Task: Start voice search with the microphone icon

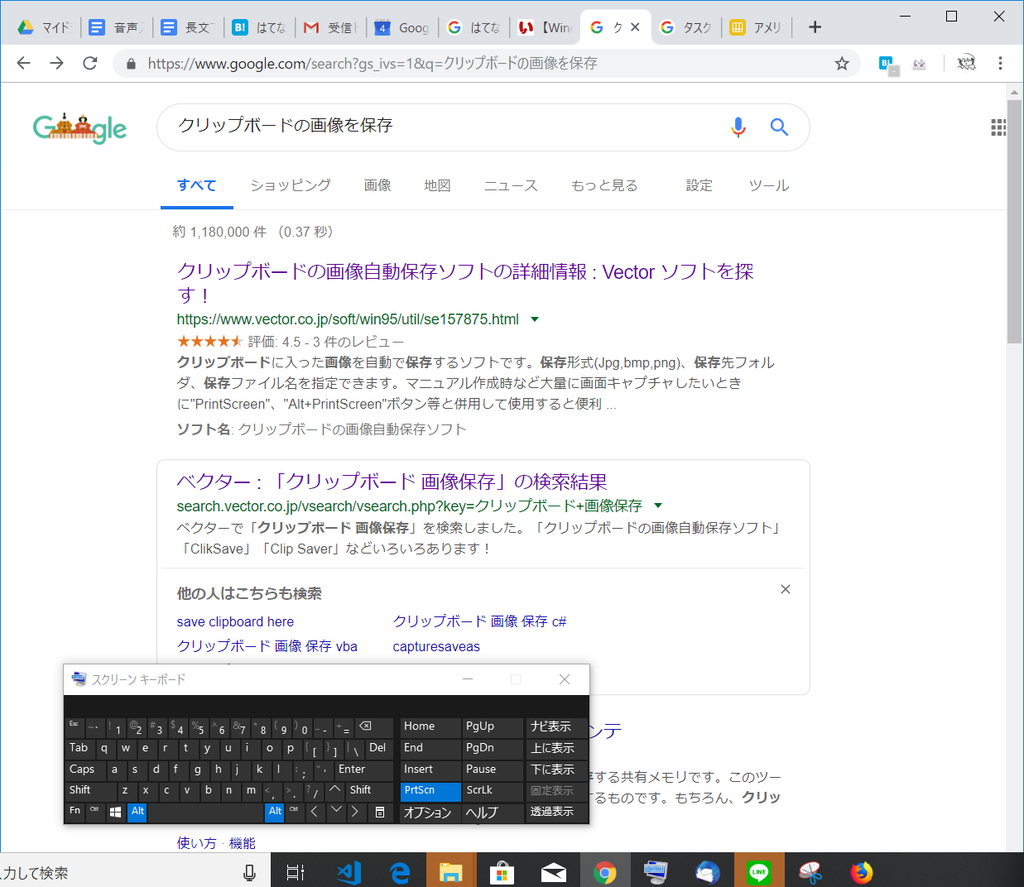Action: 738,126
